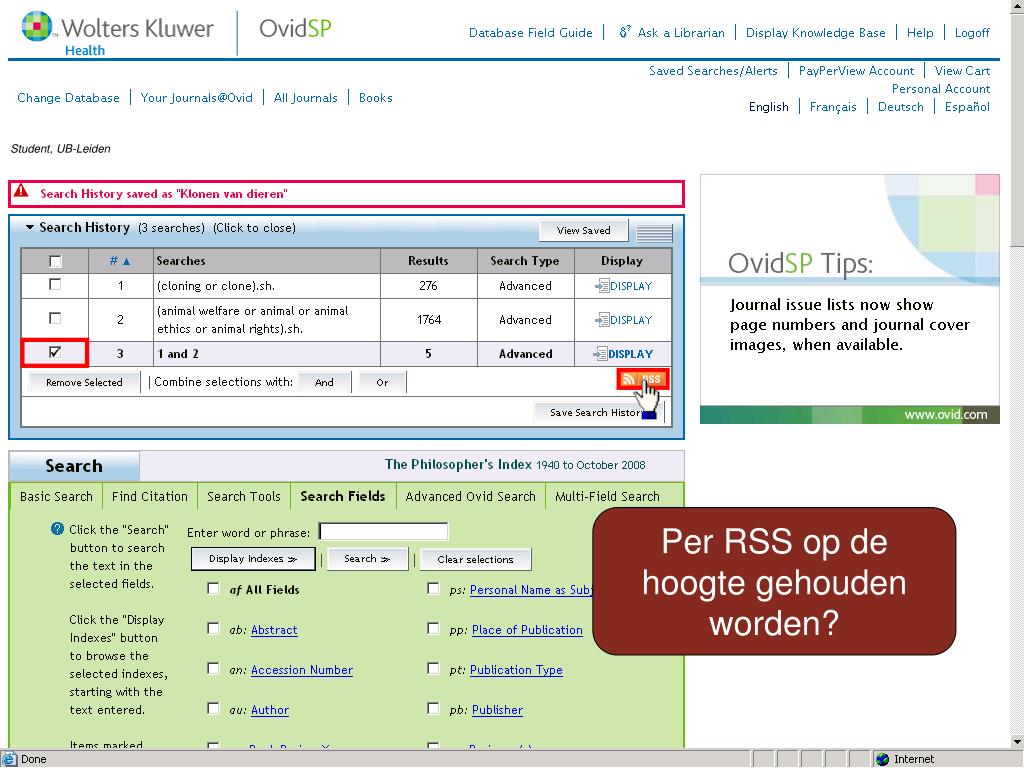Enable the 'af All Fields' checkbox
This screenshot has height=768, width=1024.
point(213,588)
